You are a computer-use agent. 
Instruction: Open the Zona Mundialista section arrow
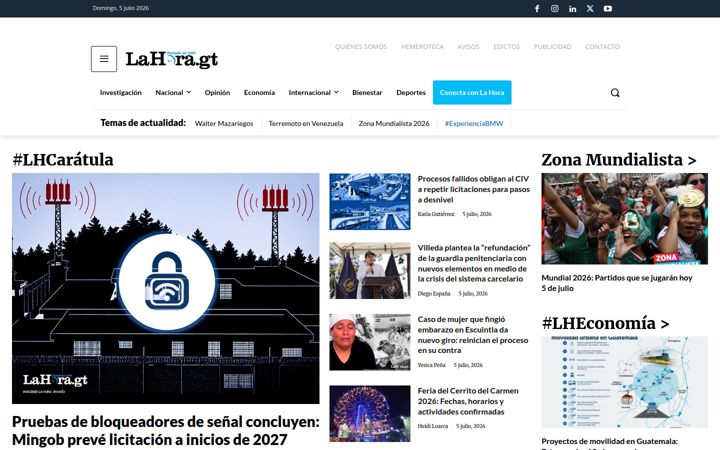tap(692, 160)
